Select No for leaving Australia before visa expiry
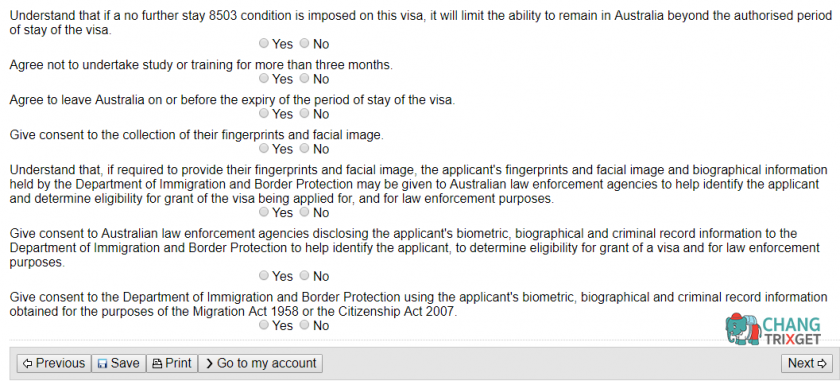The image size is (840, 381). tap(304, 113)
